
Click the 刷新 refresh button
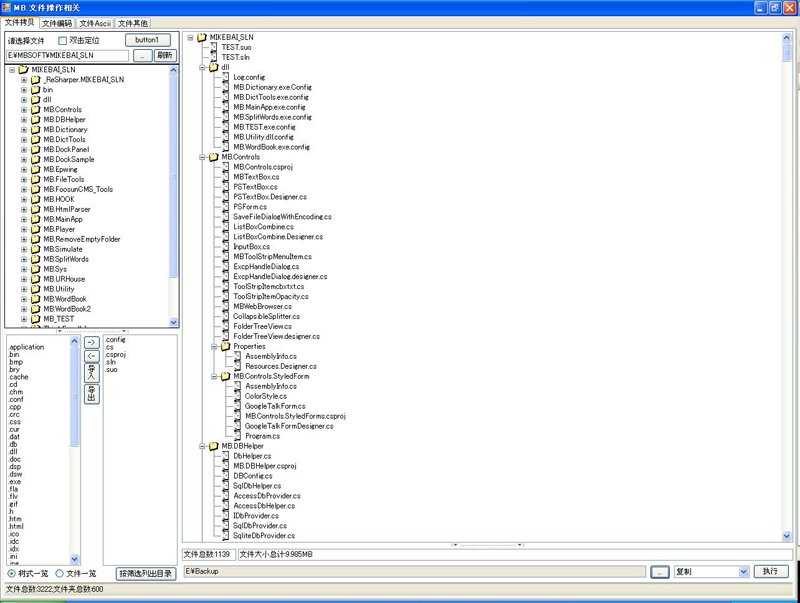point(166,56)
